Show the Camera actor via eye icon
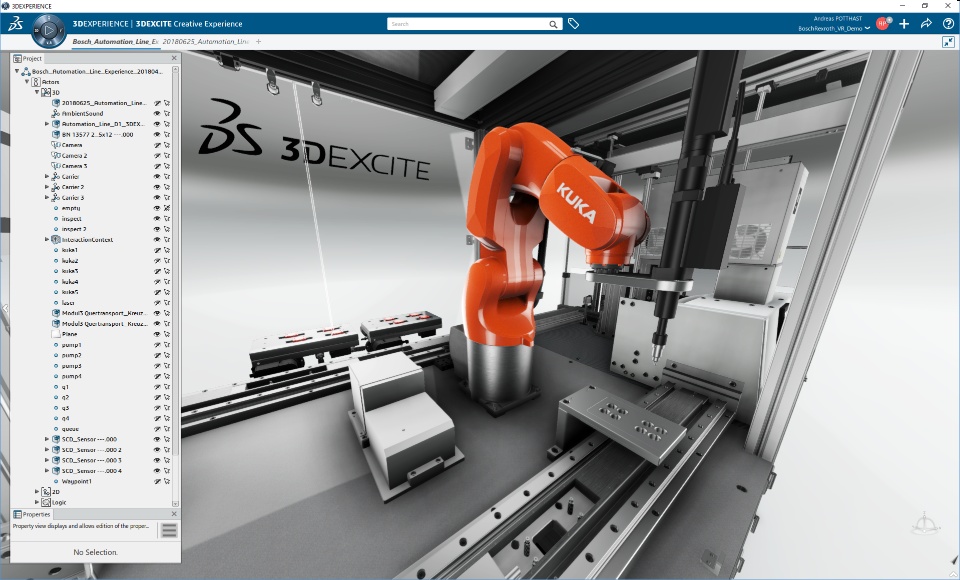The width and height of the screenshot is (960, 580). pos(157,145)
